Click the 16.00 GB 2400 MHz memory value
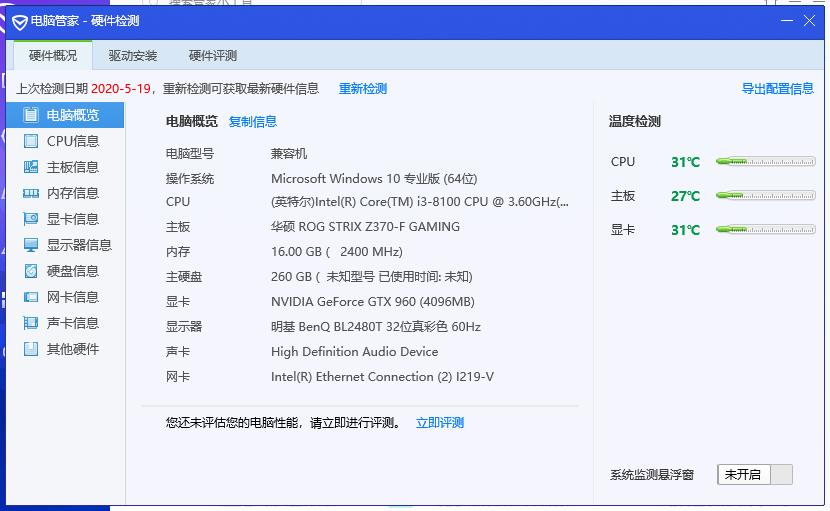This screenshot has height=511, width=830. [x=337, y=252]
